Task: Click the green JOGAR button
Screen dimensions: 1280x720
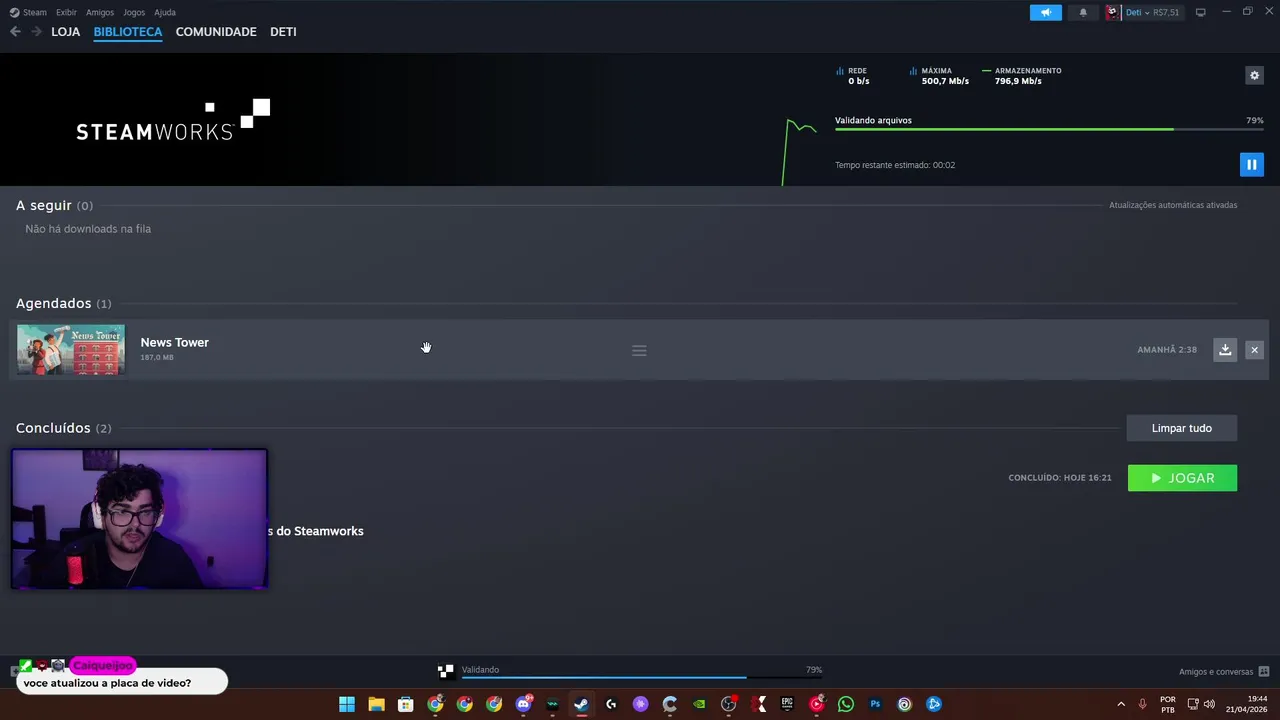Action: (1182, 478)
